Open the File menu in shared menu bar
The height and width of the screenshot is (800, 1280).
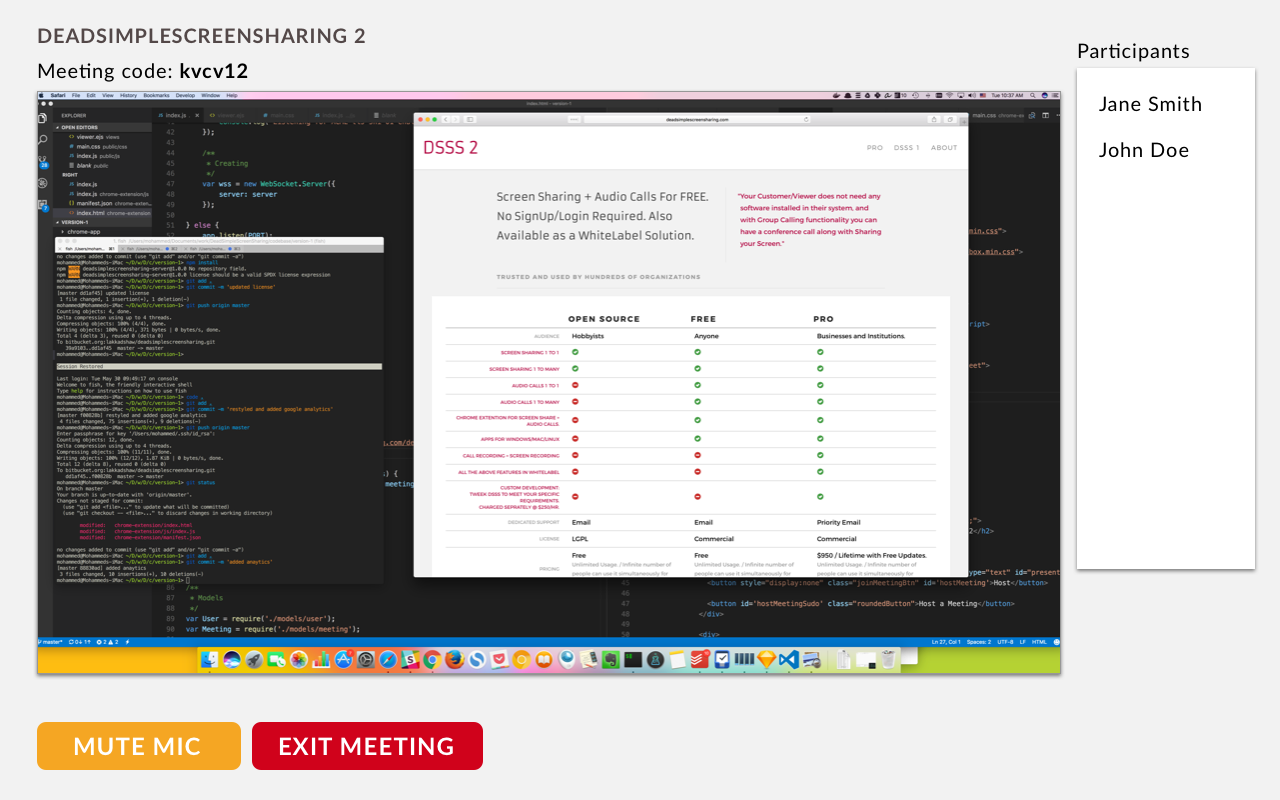pyautogui.click(x=76, y=95)
